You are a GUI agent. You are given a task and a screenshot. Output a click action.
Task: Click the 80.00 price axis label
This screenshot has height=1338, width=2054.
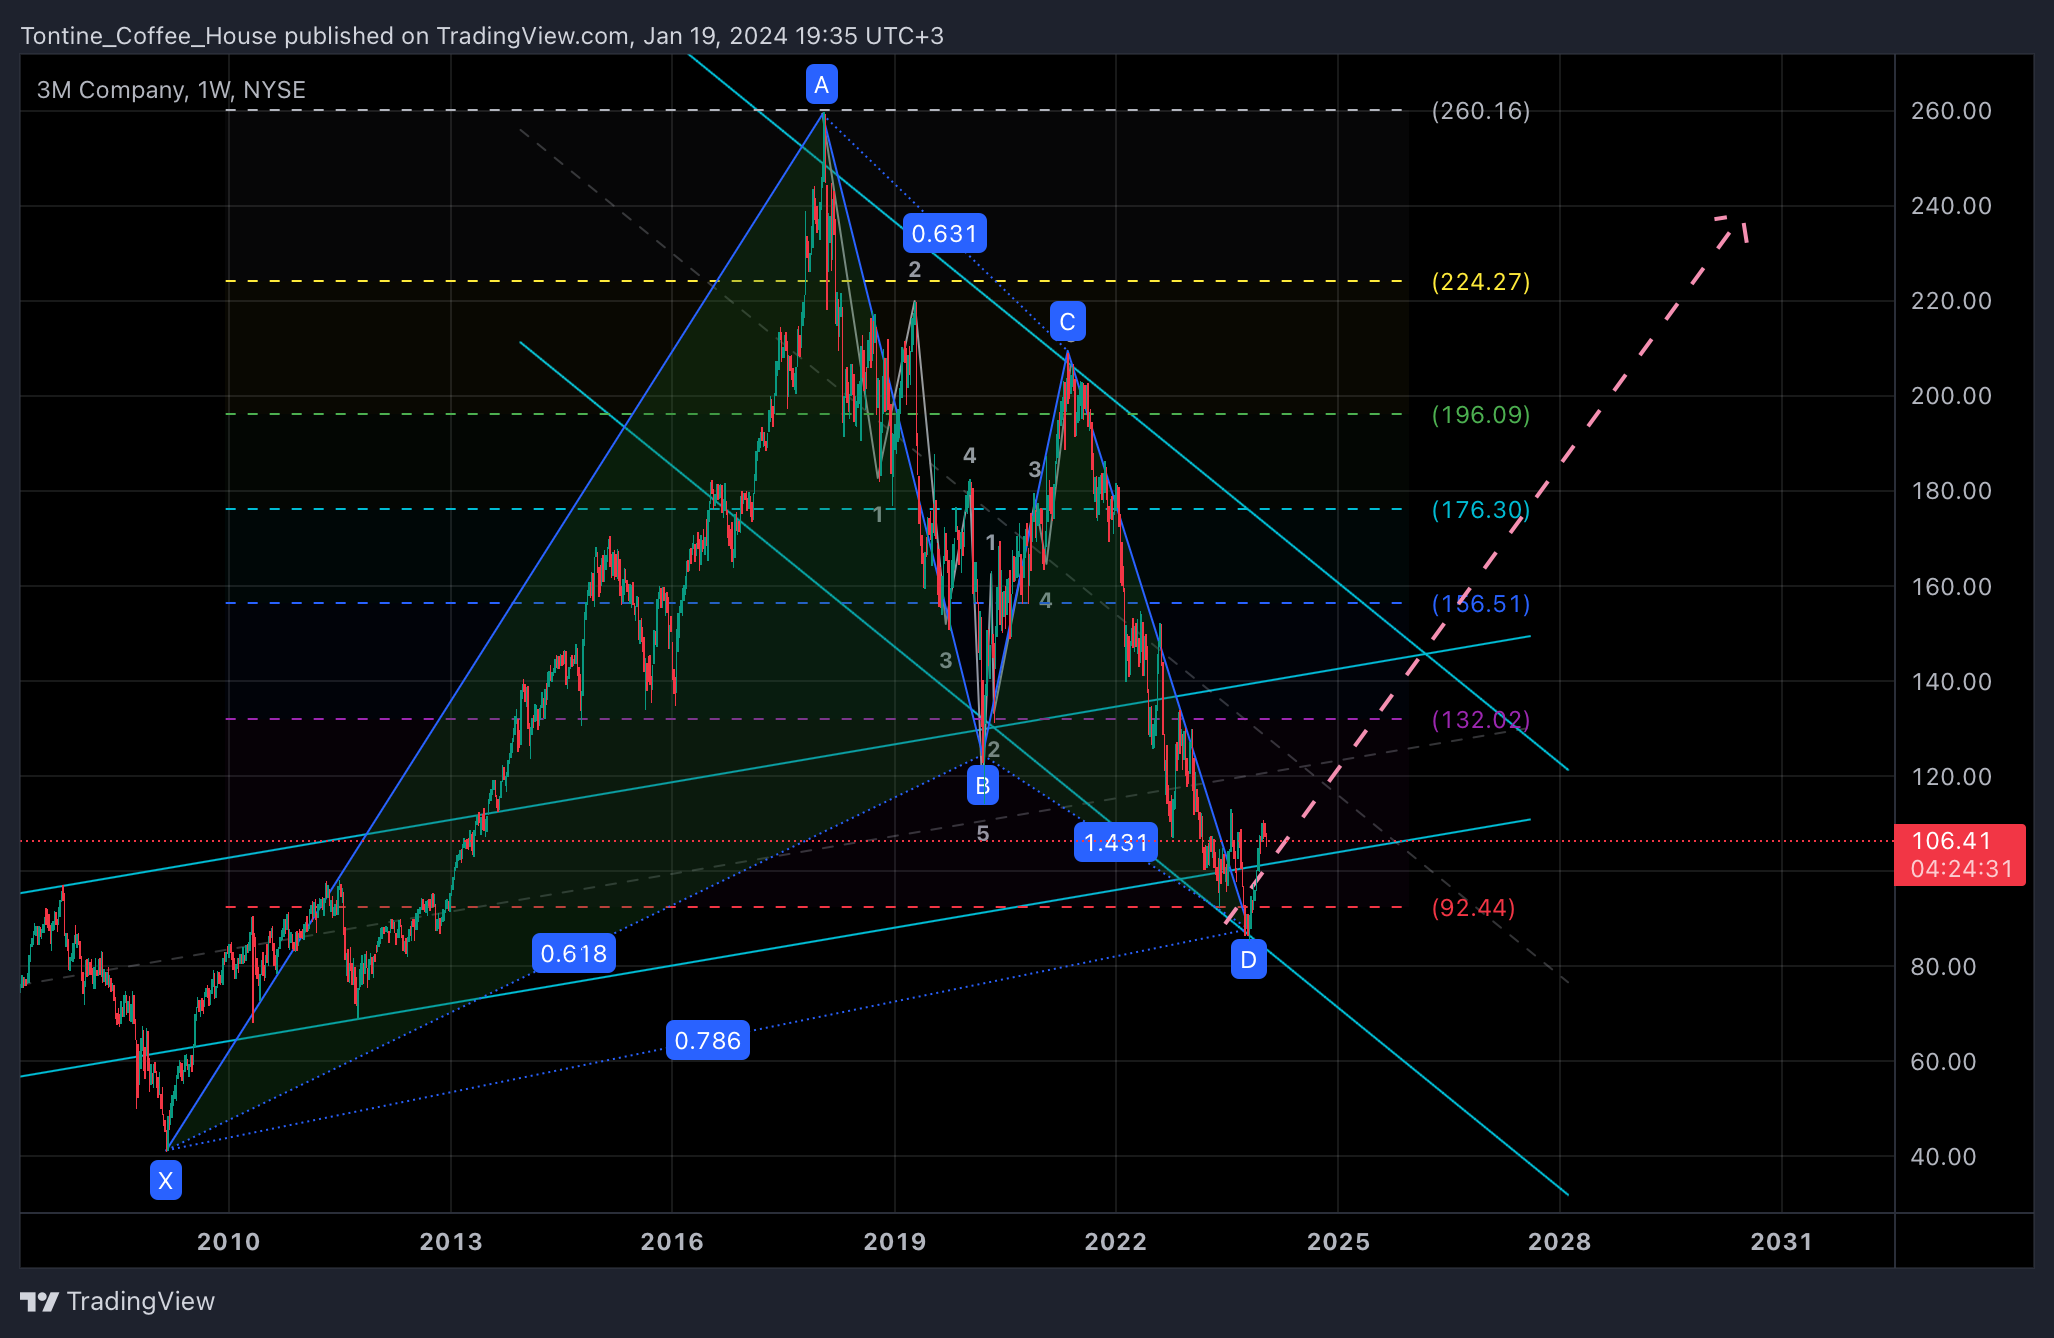1943,966
